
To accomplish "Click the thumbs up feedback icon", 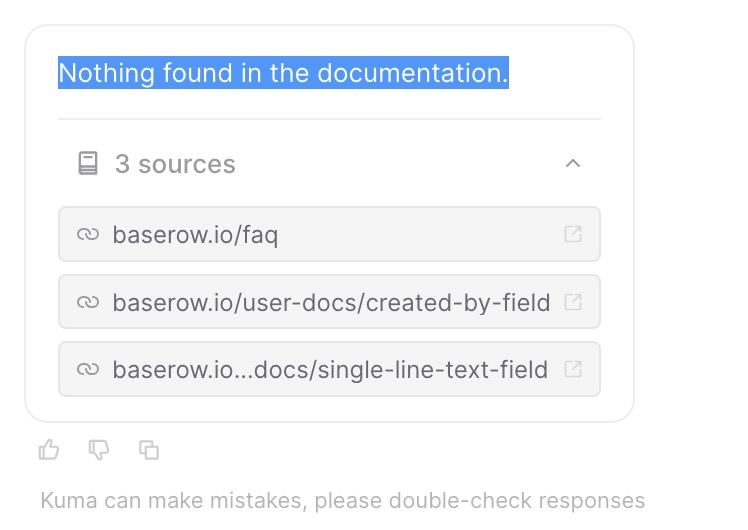I will pos(49,450).
